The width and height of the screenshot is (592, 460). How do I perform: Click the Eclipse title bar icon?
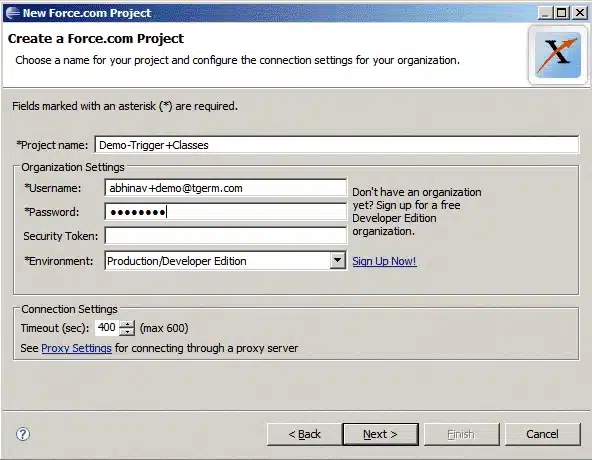[x=13, y=13]
